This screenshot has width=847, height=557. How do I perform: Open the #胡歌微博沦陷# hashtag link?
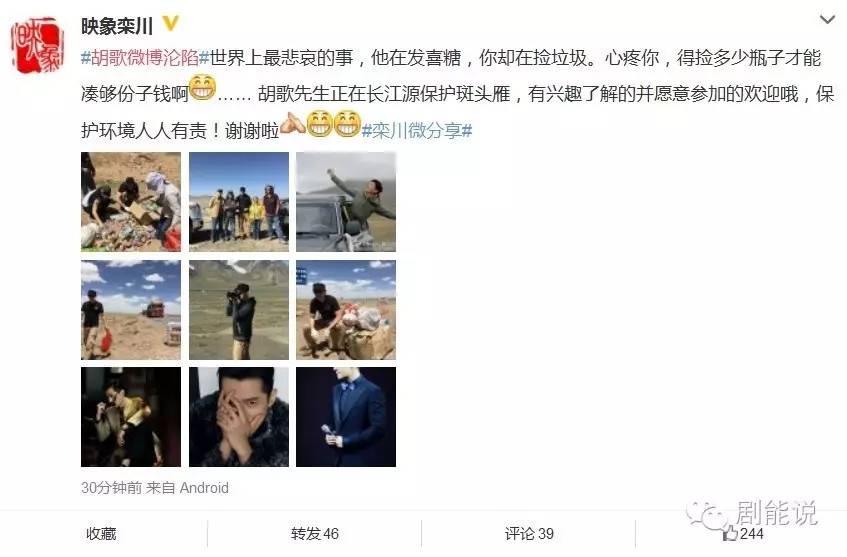click(145, 58)
